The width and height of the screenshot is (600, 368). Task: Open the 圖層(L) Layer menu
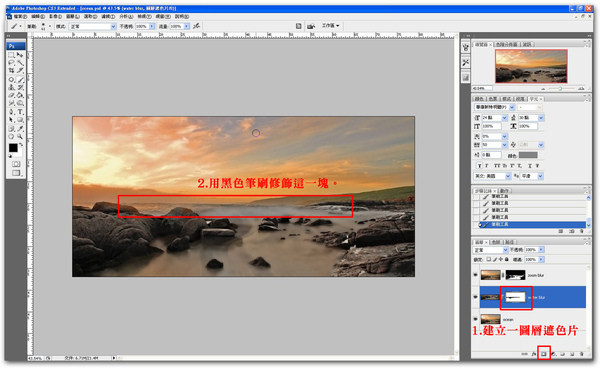(73, 16)
